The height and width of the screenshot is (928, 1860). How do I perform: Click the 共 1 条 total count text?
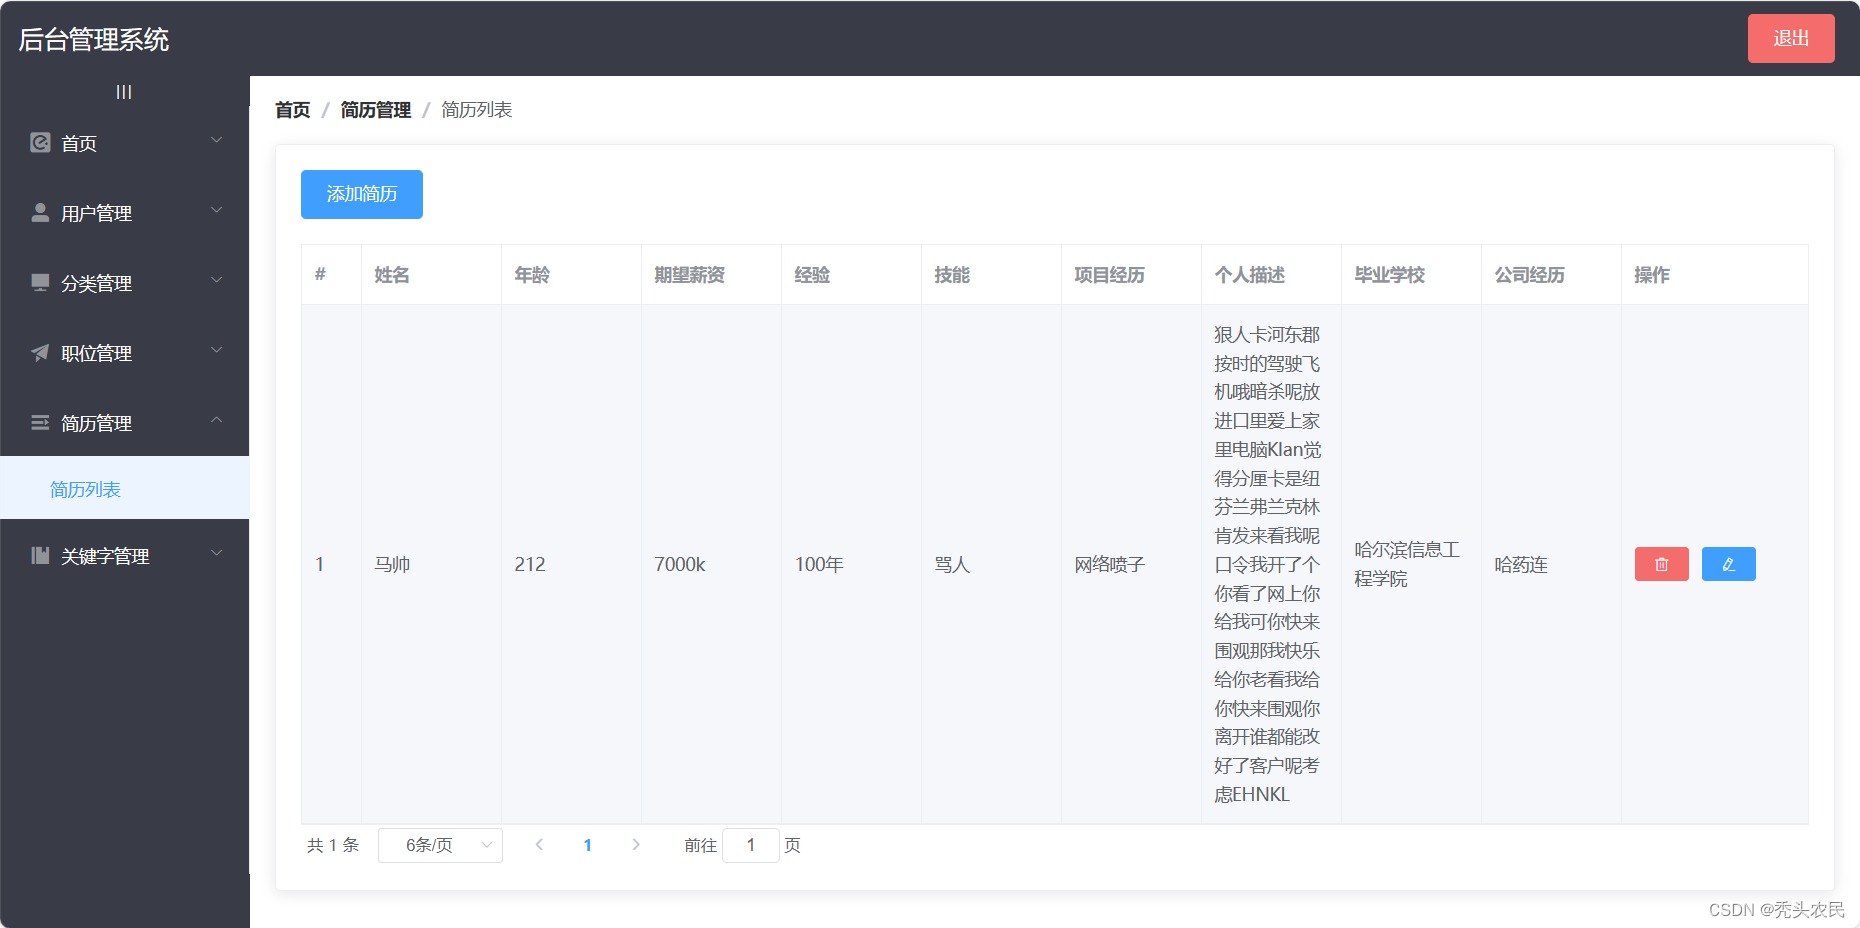(x=332, y=845)
